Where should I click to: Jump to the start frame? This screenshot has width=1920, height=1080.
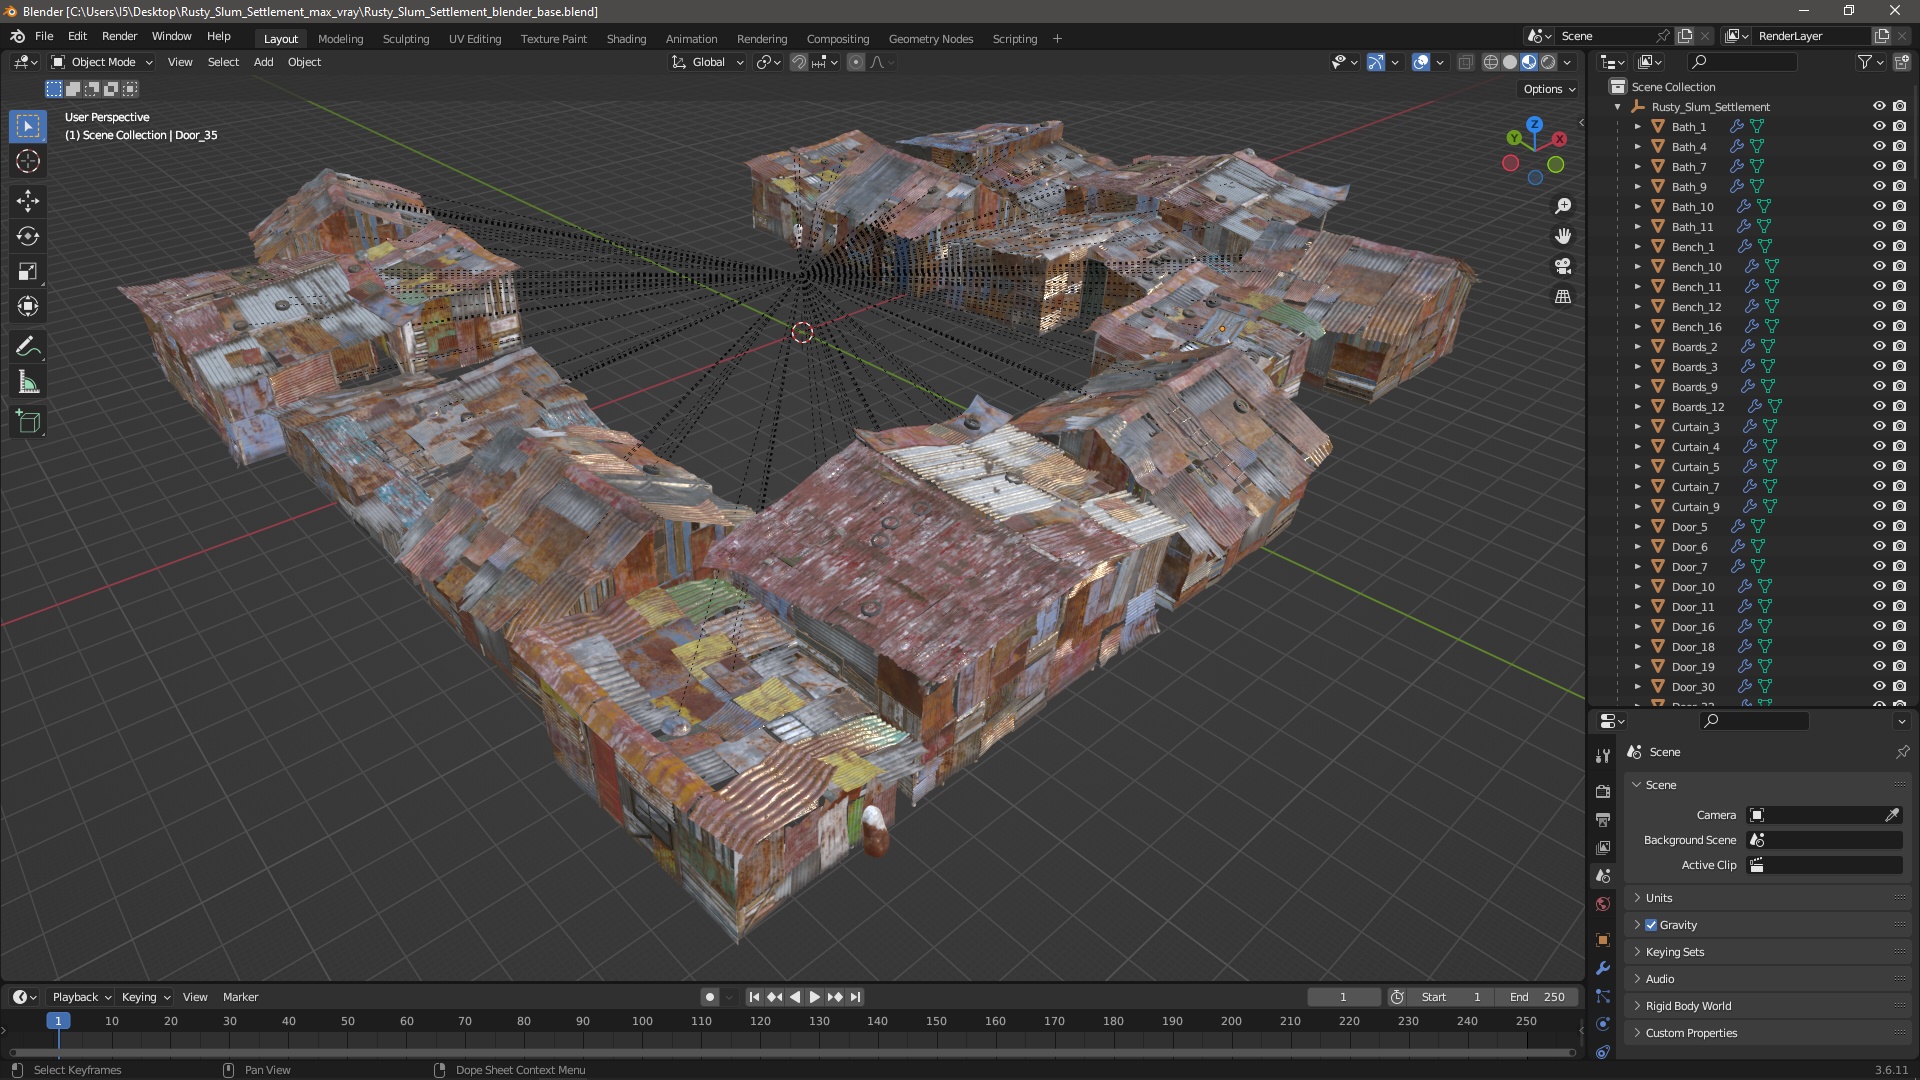click(x=754, y=997)
